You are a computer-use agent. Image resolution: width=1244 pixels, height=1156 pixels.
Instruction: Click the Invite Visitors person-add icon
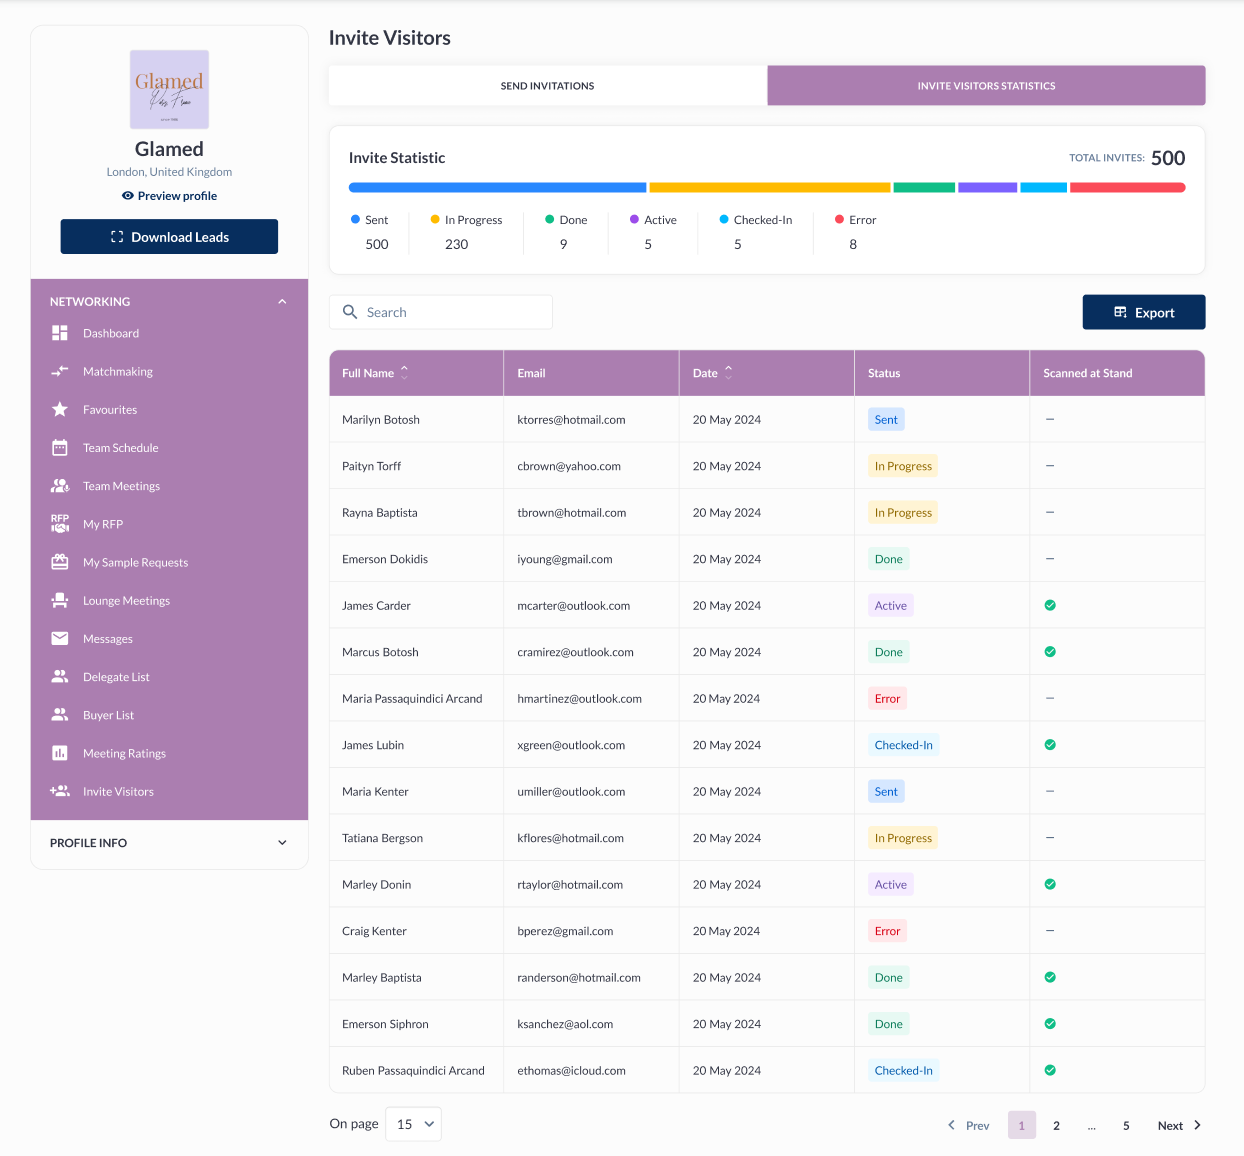60,791
